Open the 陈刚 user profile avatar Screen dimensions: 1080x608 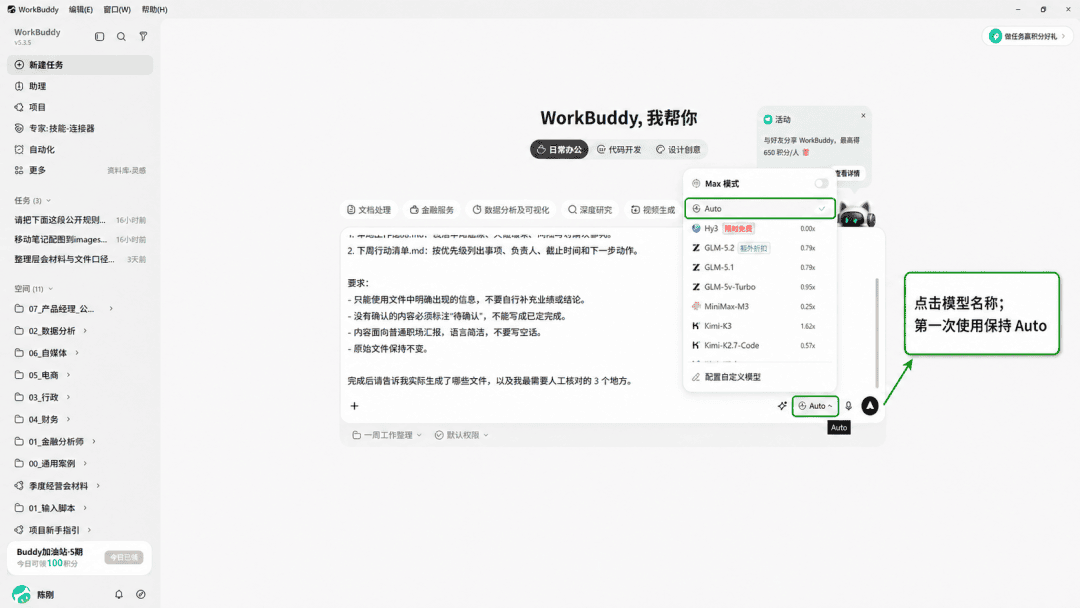(21, 594)
